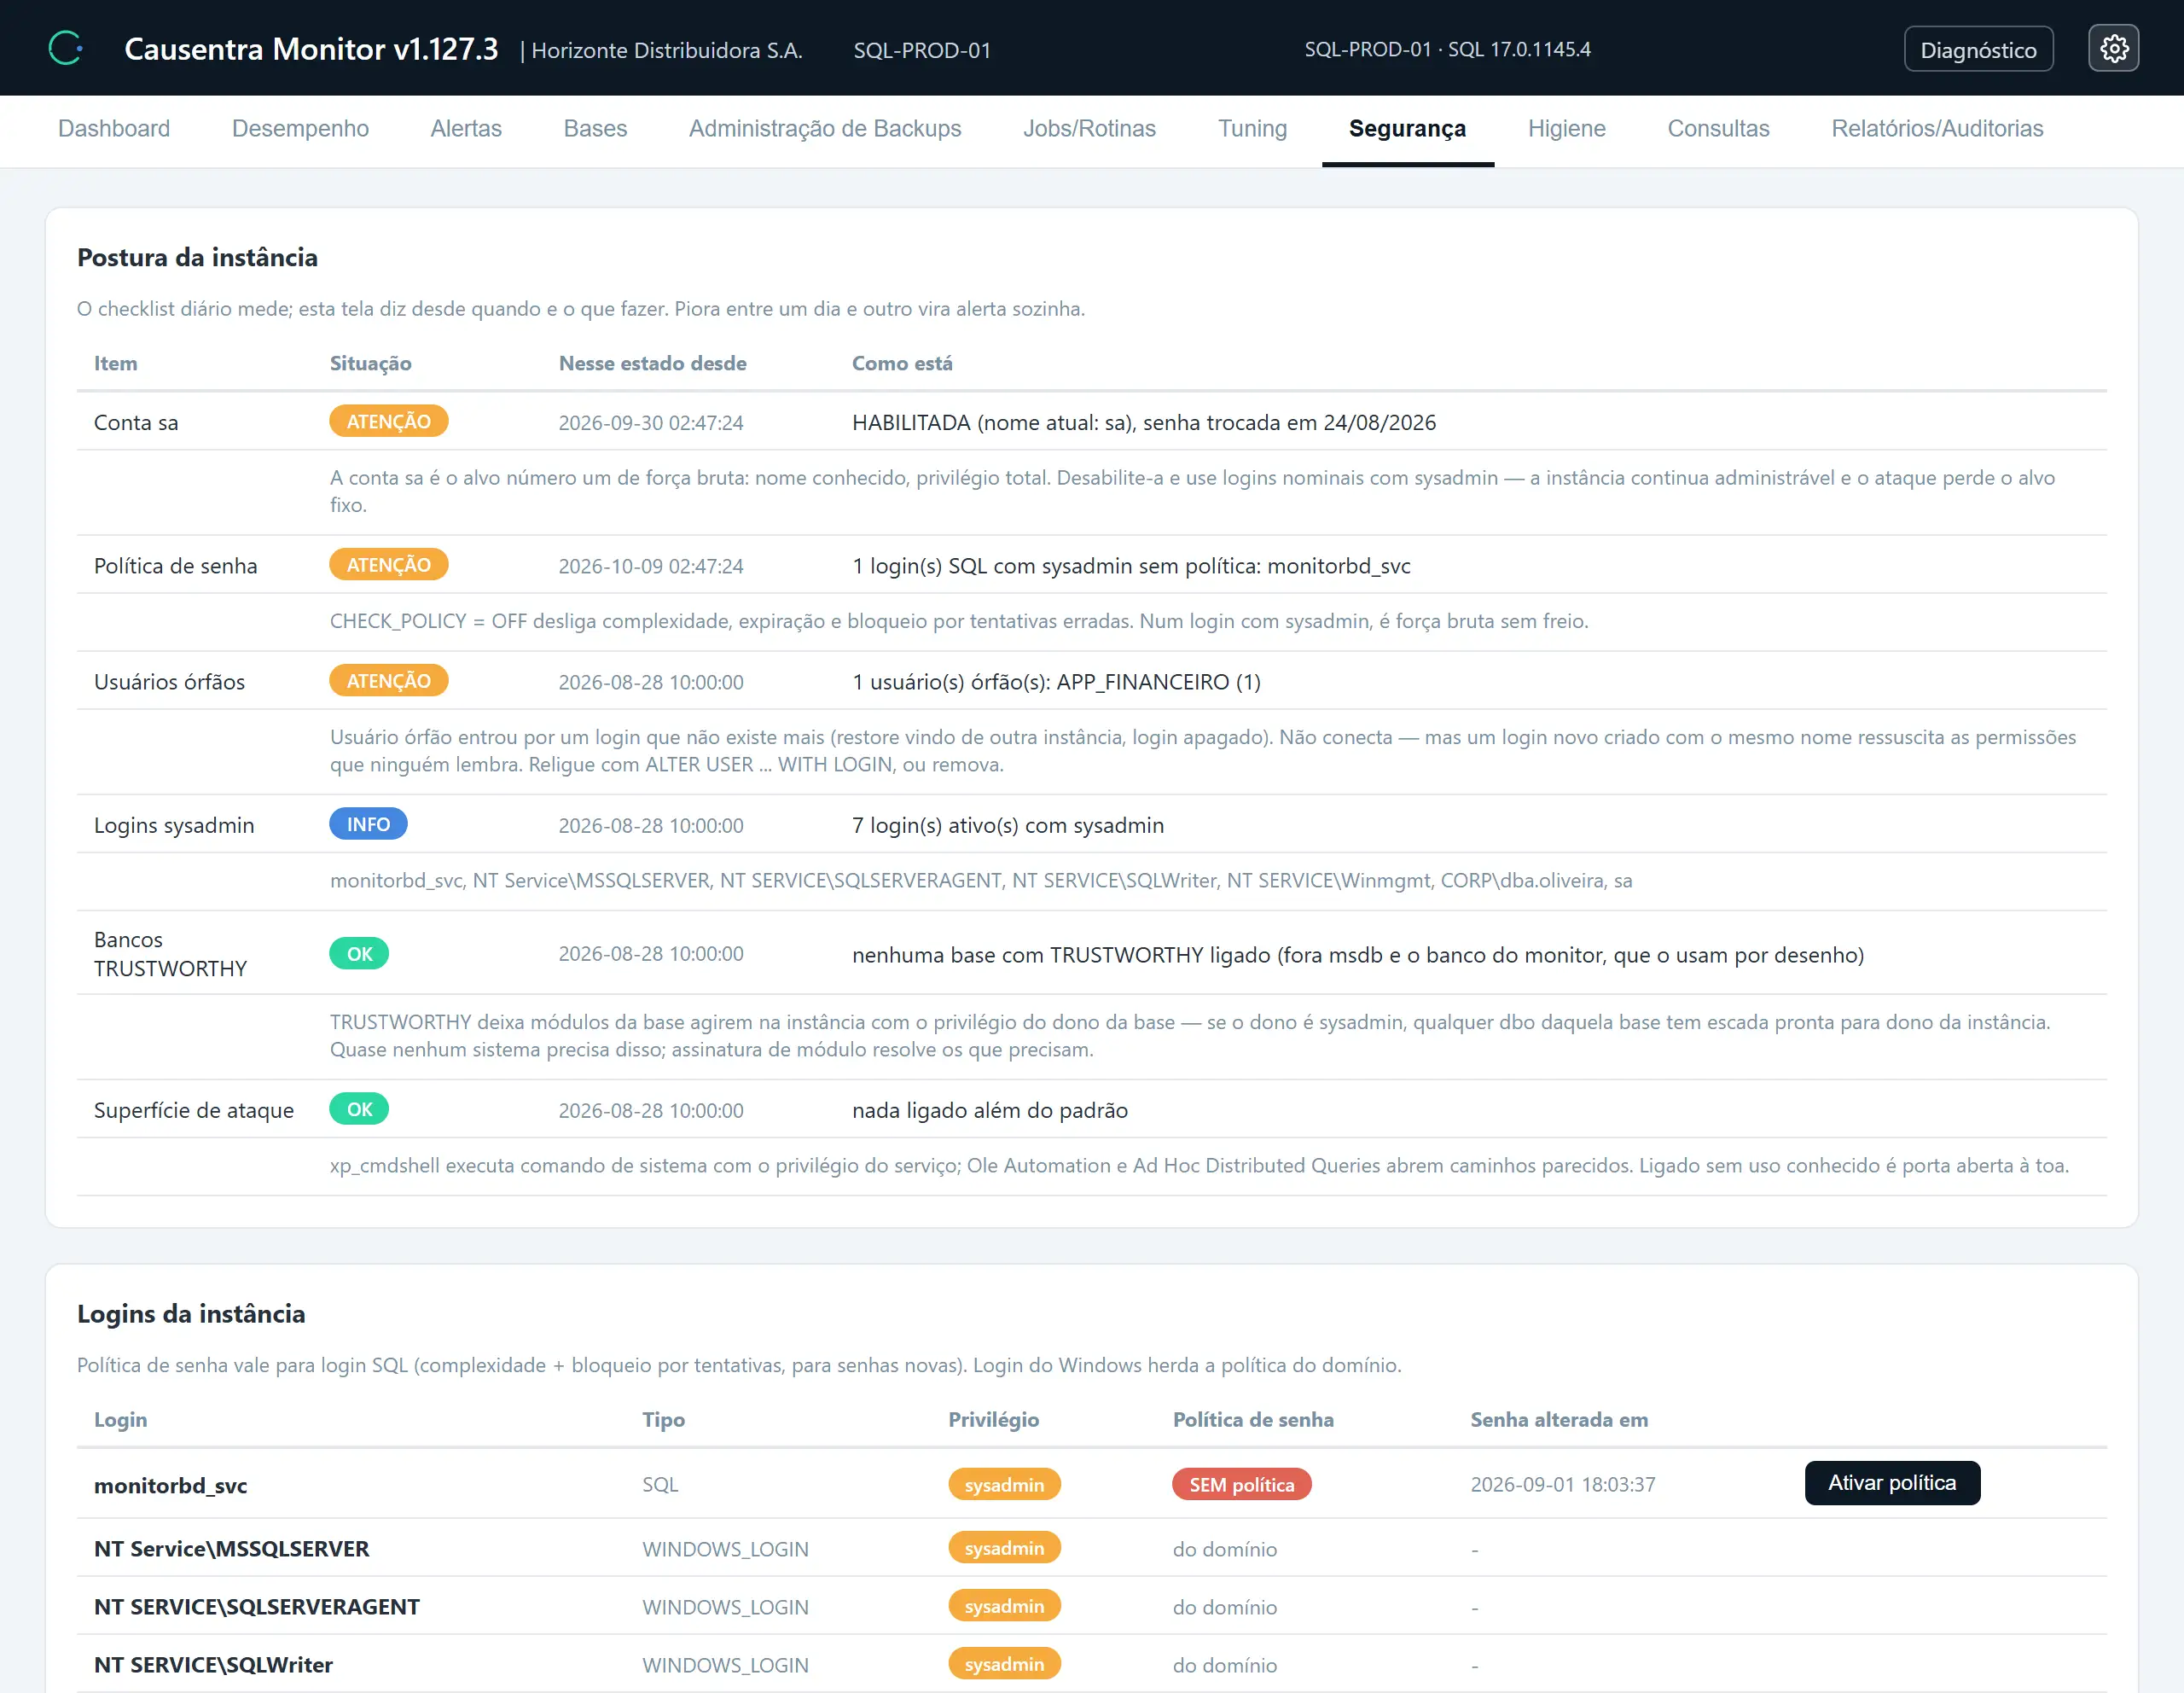Open Administração de Backups tab
Viewport: 2184px width, 1693px height.
coord(824,128)
